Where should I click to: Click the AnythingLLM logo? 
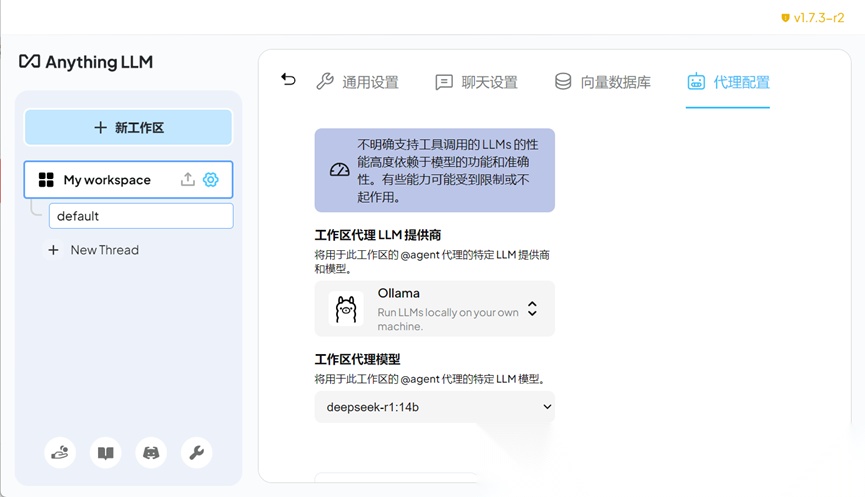tap(86, 62)
